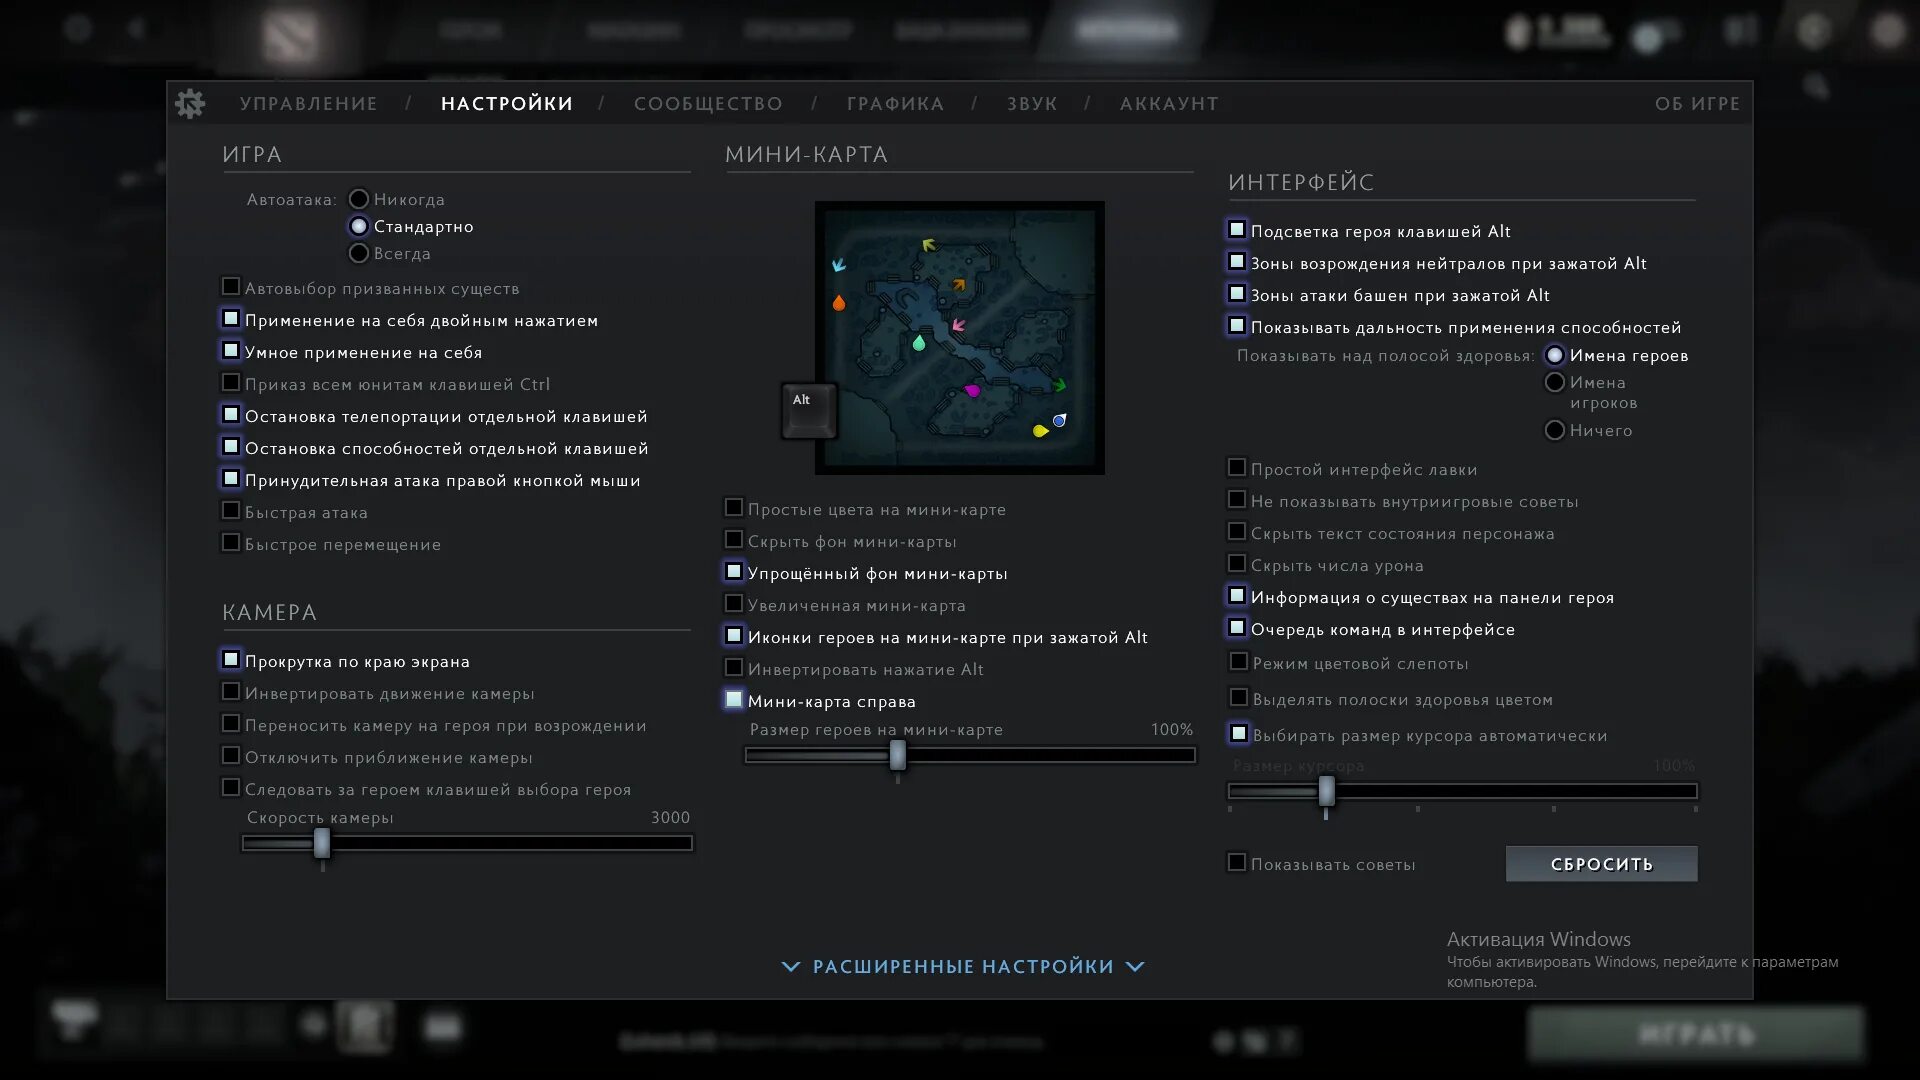
Task: Enable Скрыть числа урона
Action: [x=1237, y=564]
